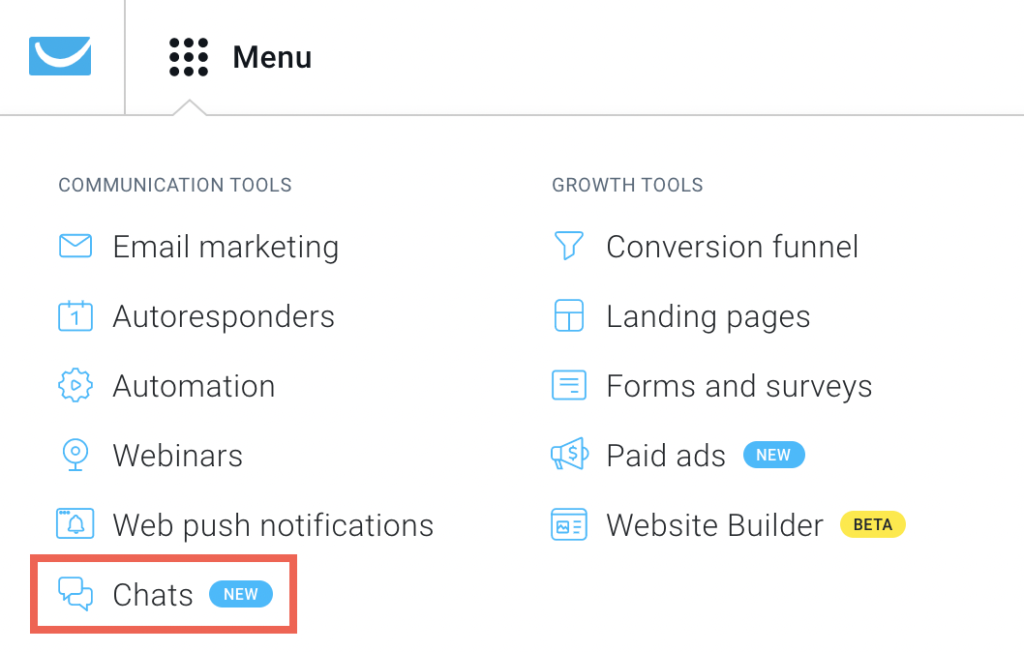The width and height of the screenshot is (1024, 652).
Task: Click the Web push notifications bell icon
Action: (x=76, y=524)
